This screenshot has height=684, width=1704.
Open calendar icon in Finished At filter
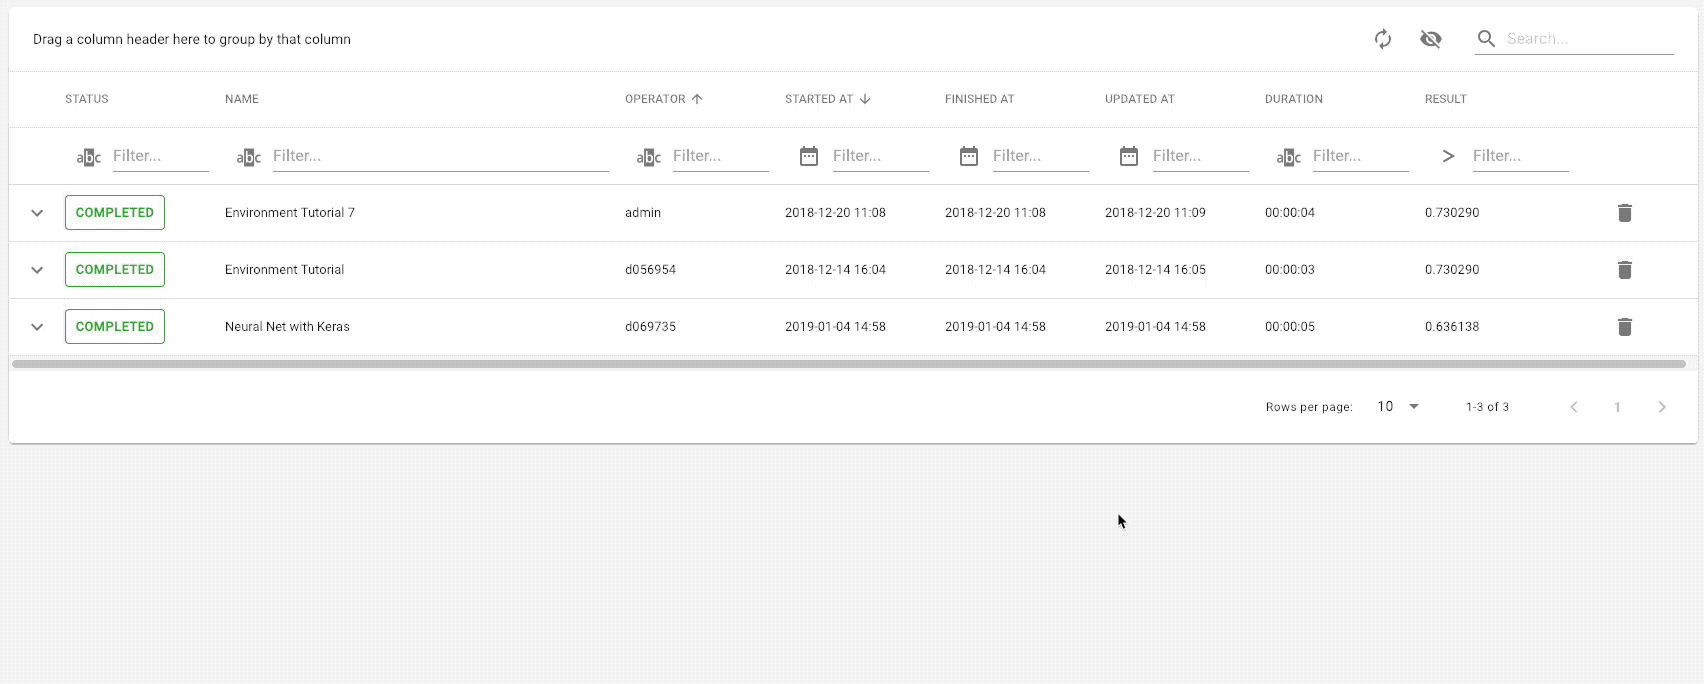(x=969, y=156)
